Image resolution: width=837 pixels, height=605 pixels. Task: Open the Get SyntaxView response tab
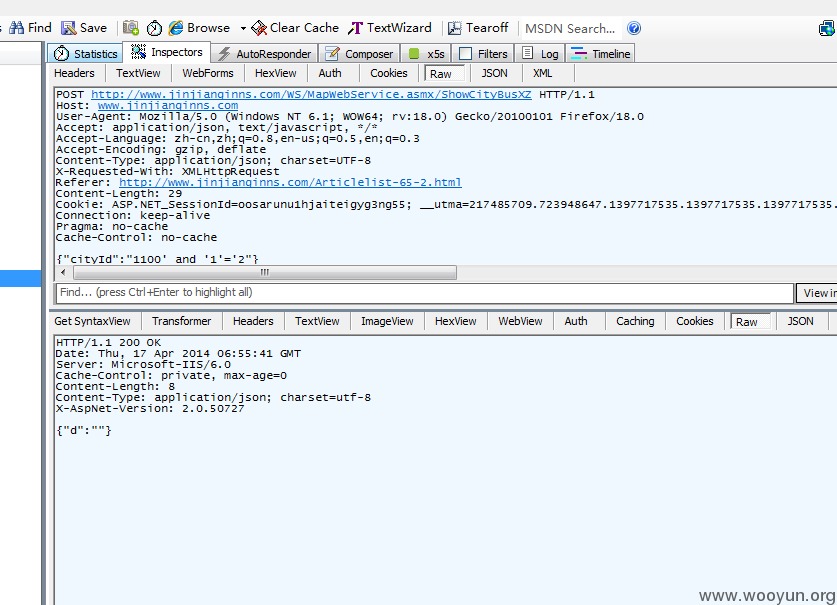pos(92,321)
